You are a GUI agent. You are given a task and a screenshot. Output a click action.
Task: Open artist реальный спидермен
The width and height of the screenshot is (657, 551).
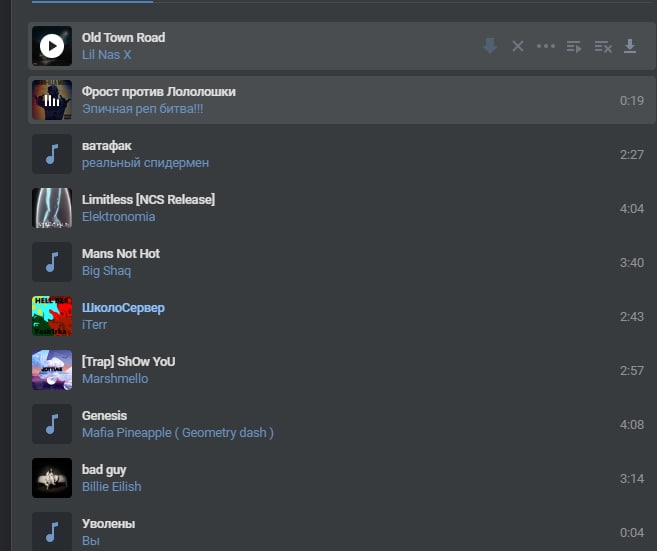click(145, 163)
